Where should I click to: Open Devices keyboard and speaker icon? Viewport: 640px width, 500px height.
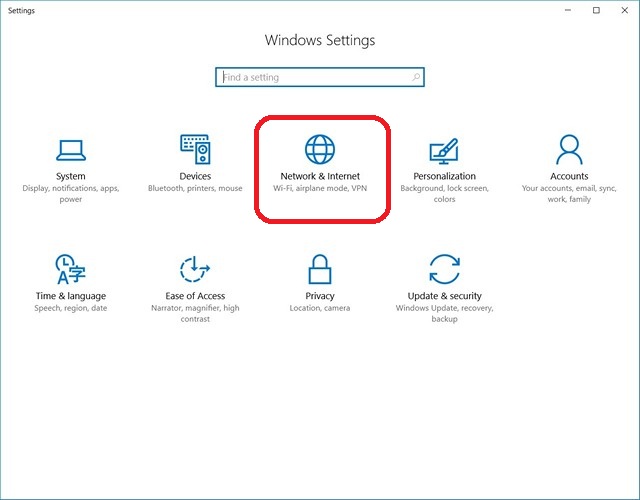pos(195,149)
